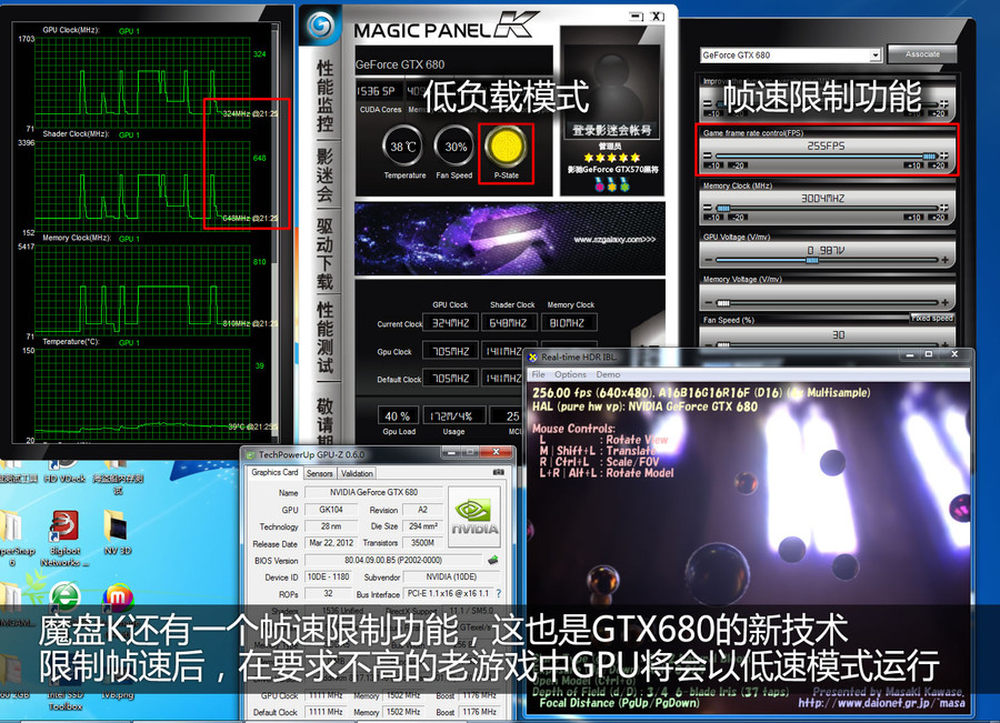The width and height of the screenshot is (1000, 723).
Task: Click -10 under Memory Clock slider
Action: [x=714, y=217]
